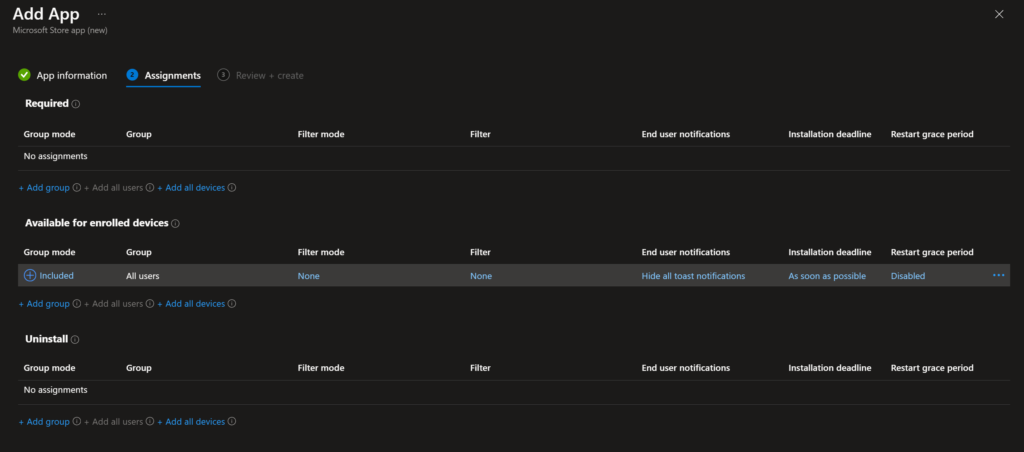Screen dimensions: 1024x452
Task: Click info icon after Available Add all devices
Action: [232, 304]
